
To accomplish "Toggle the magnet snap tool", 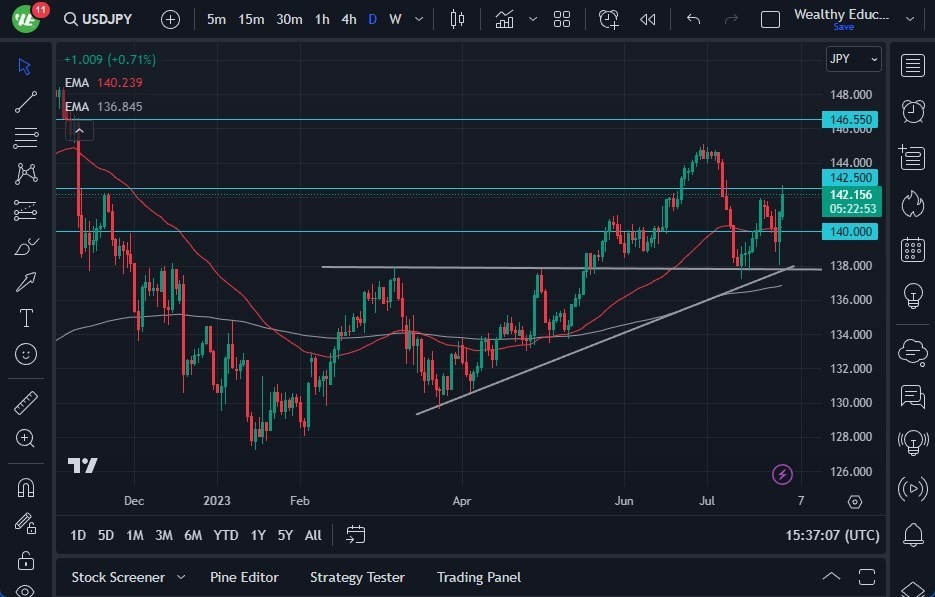I will [25, 488].
